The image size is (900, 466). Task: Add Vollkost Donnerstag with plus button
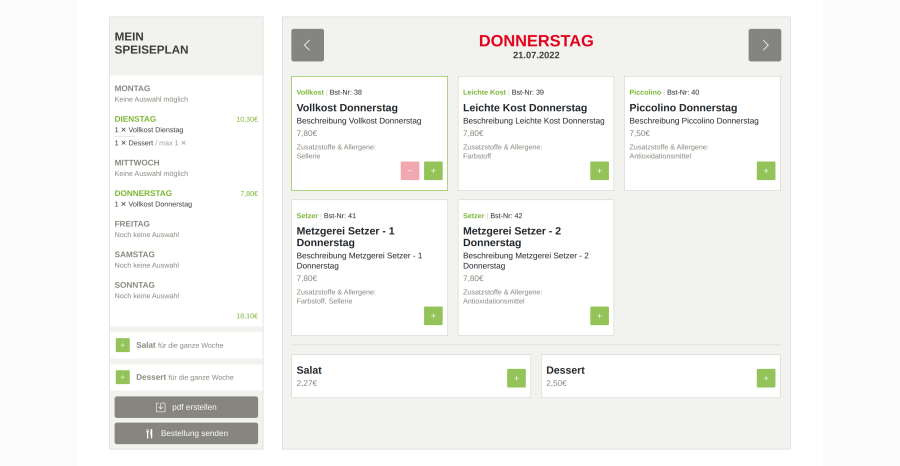click(x=433, y=170)
